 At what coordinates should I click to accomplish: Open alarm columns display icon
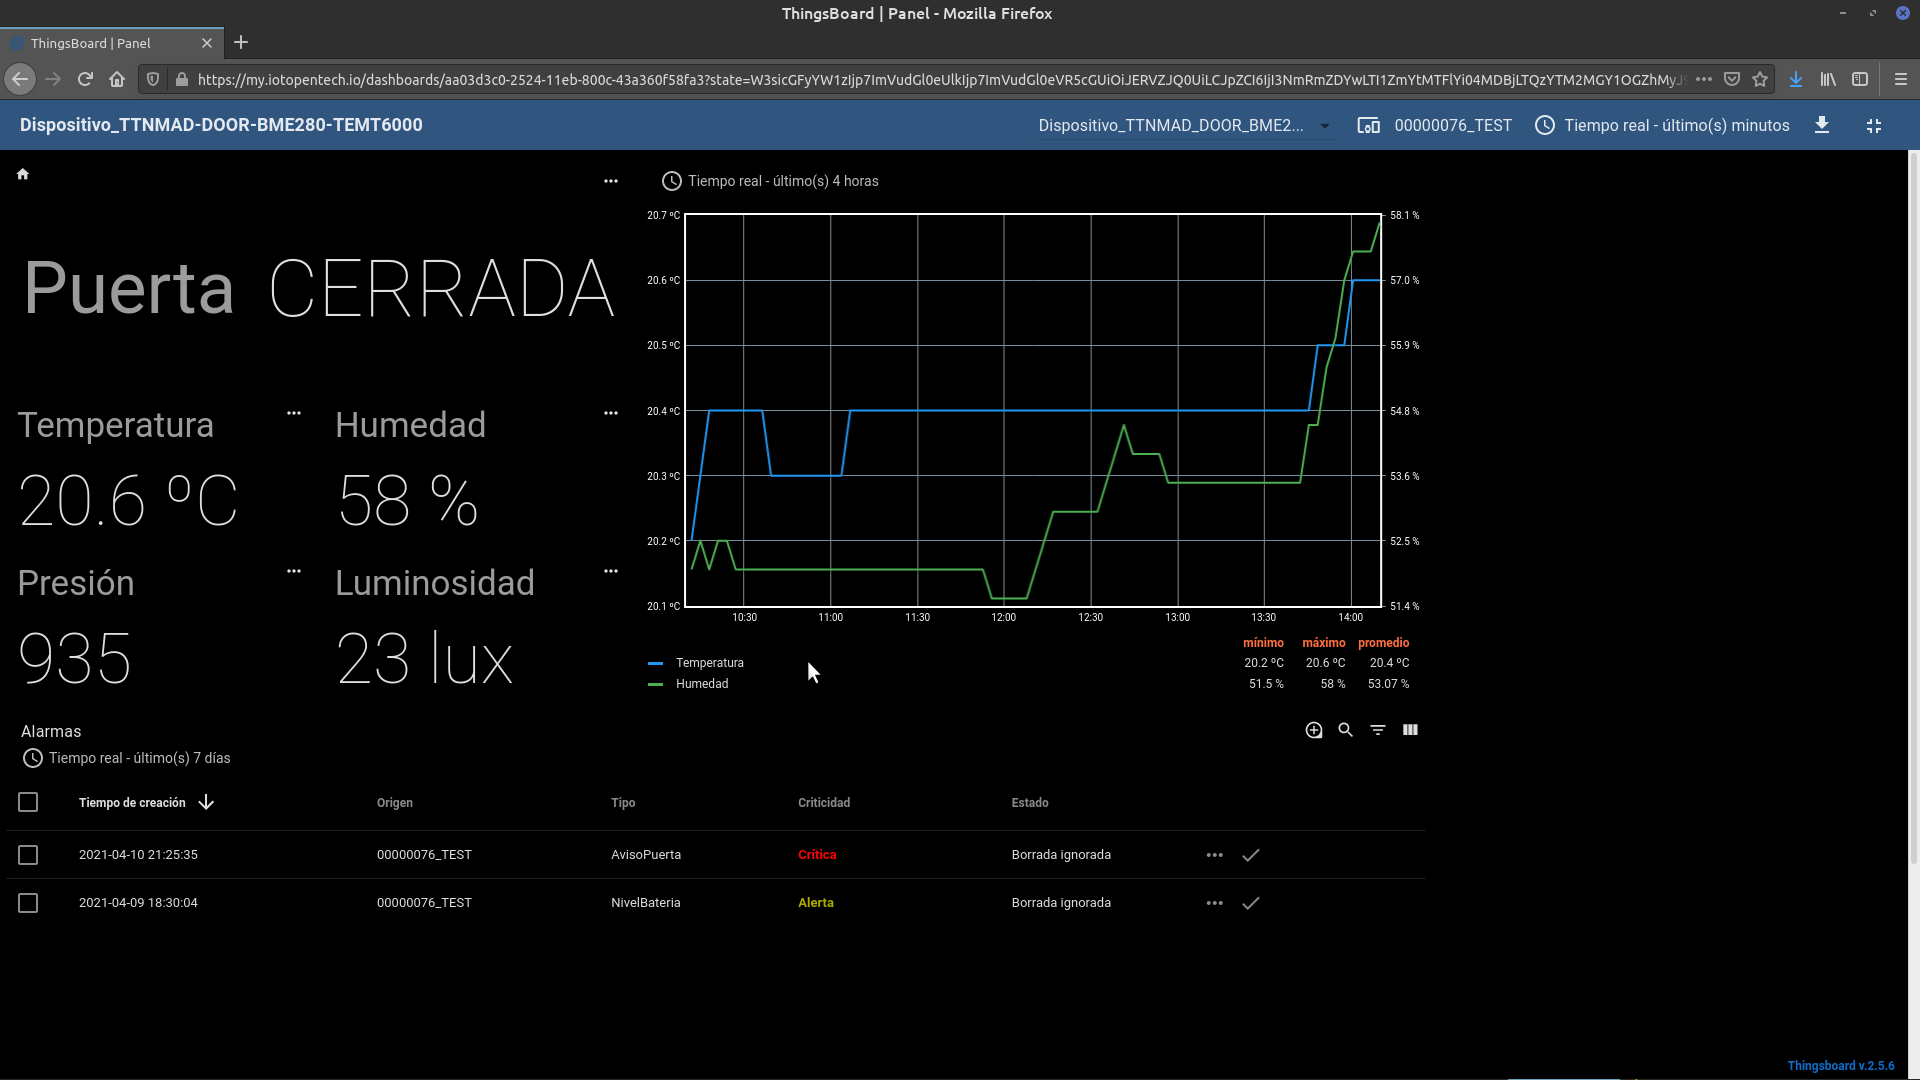(1410, 730)
